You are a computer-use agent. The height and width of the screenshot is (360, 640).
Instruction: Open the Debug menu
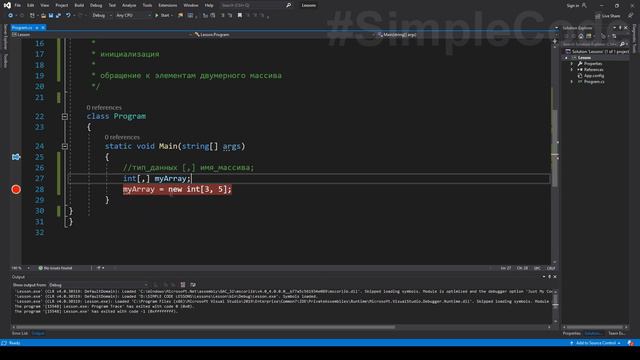point(96,5)
